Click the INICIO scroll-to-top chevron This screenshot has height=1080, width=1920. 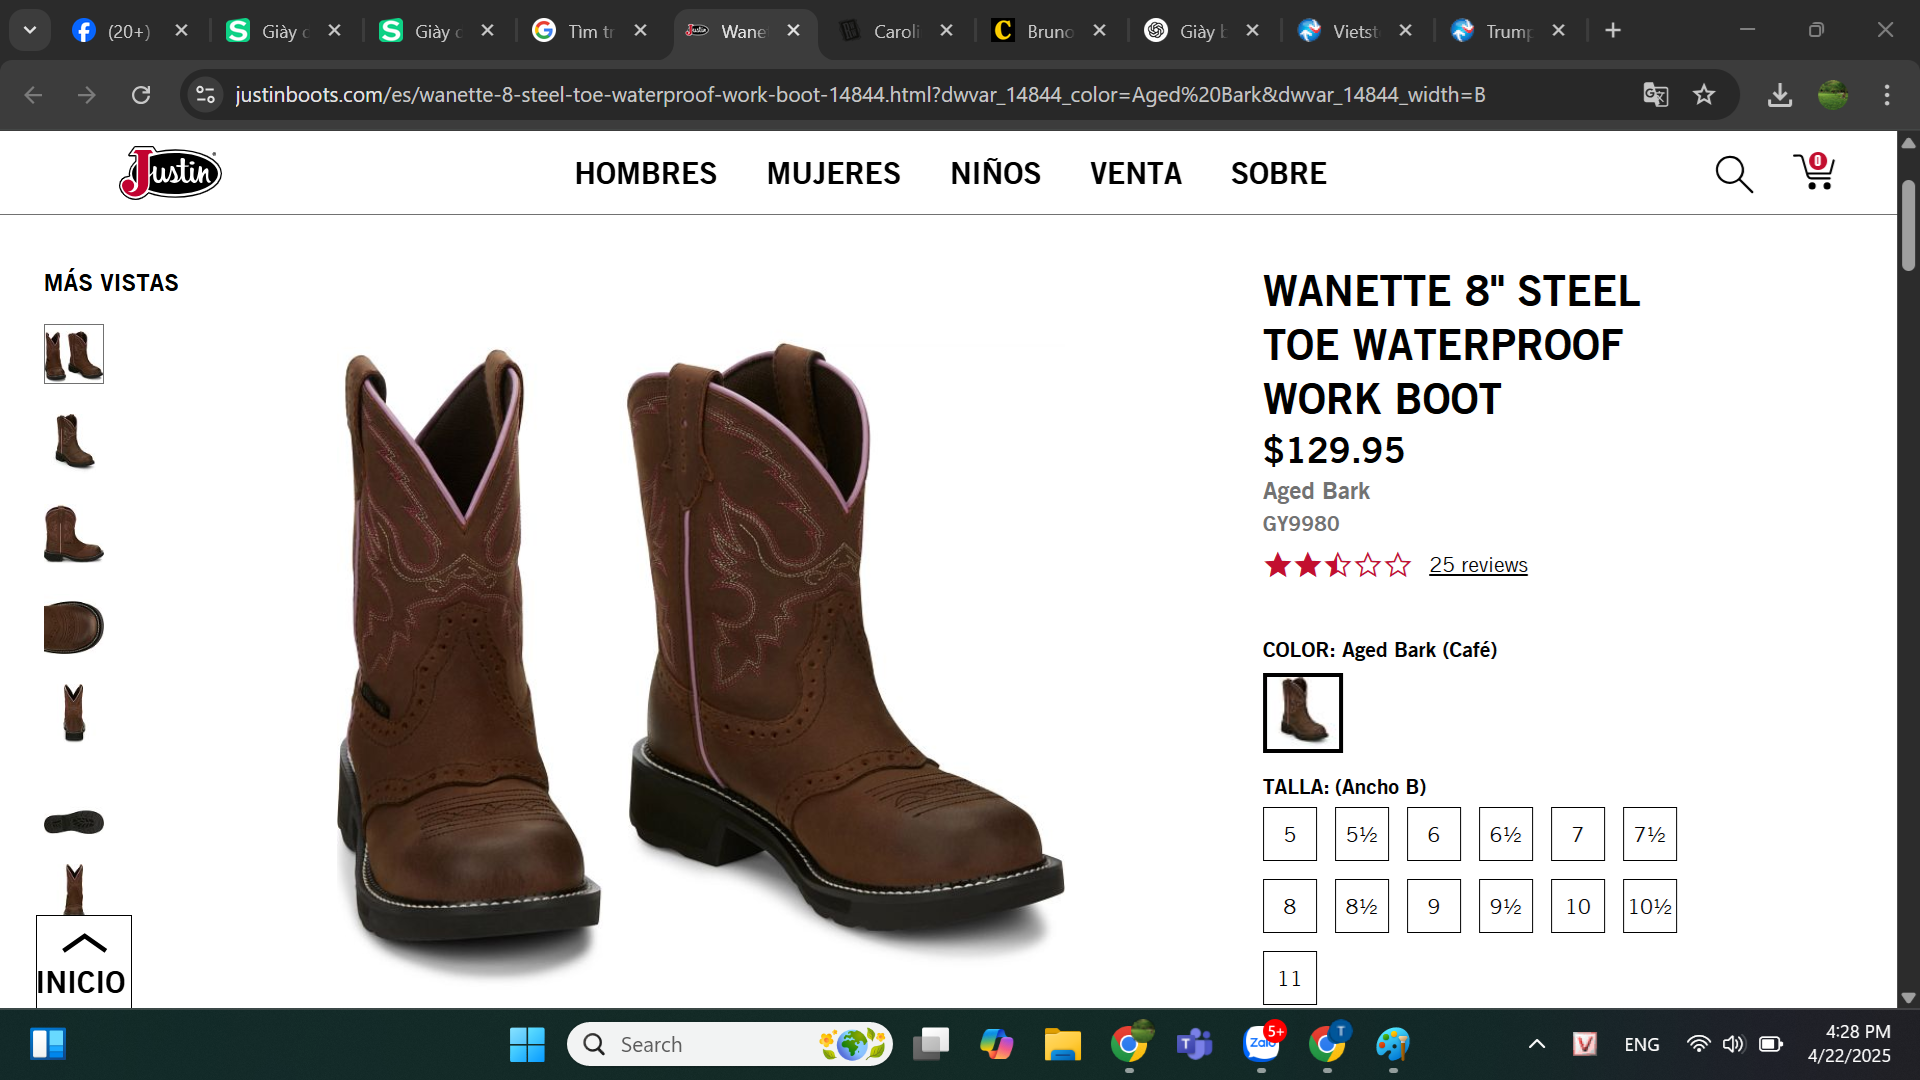[84, 944]
